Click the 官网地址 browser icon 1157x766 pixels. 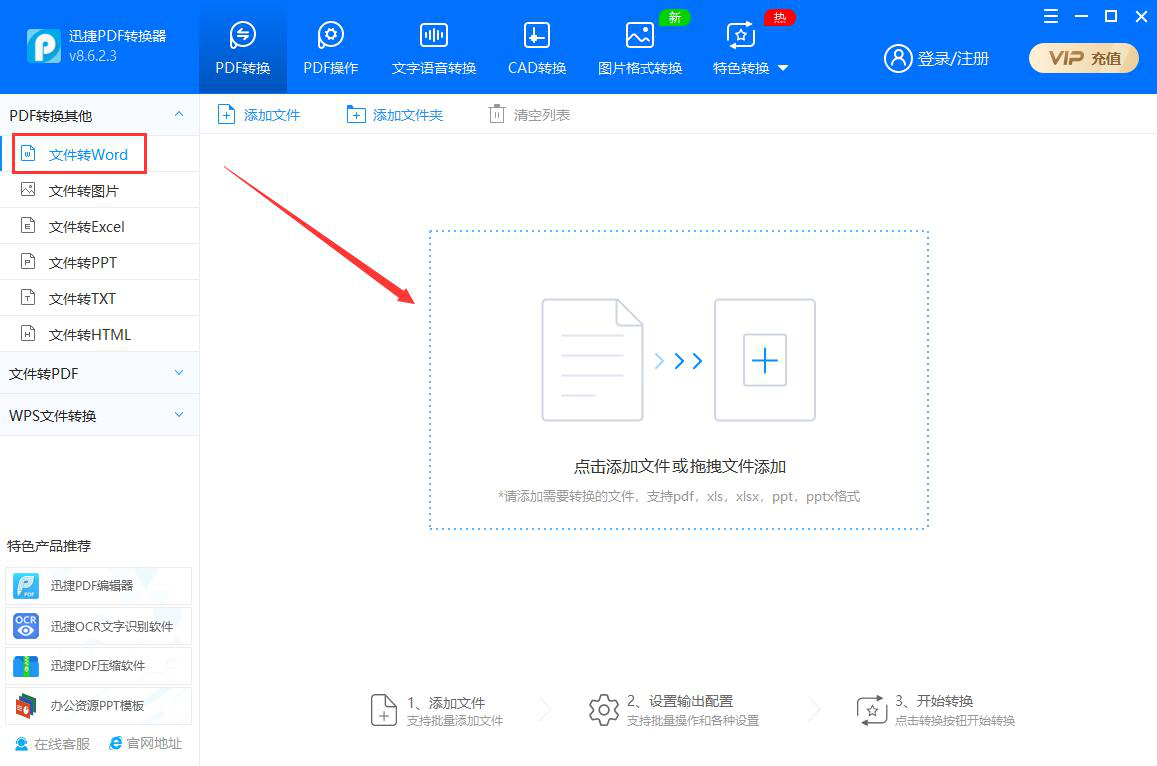[115, 743]
